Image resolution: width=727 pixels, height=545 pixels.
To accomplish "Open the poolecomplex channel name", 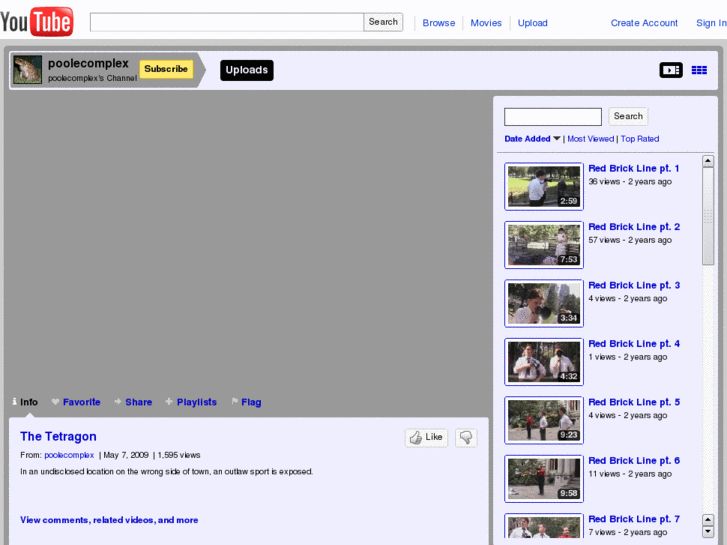I will pos(88,63).
